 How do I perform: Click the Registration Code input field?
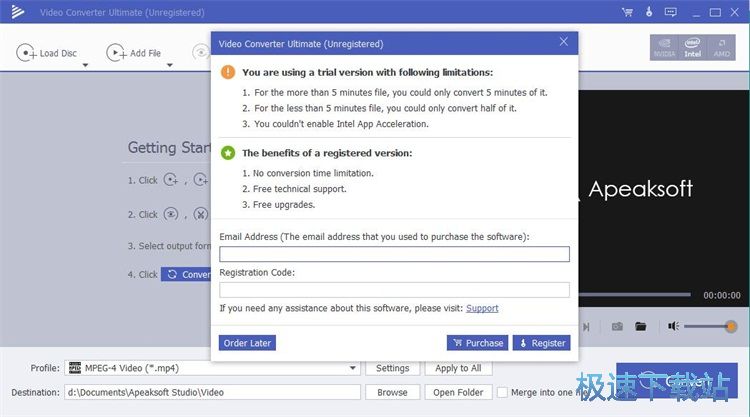[394, 290]
